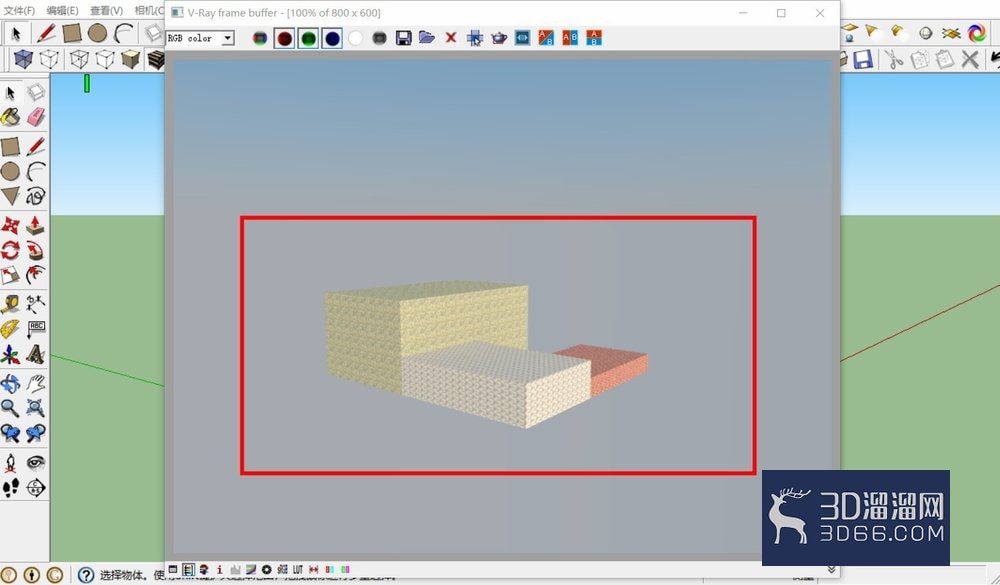Toggle force color clamping icon in VFB
This screenshot has height=585, width=1000.
188,569
